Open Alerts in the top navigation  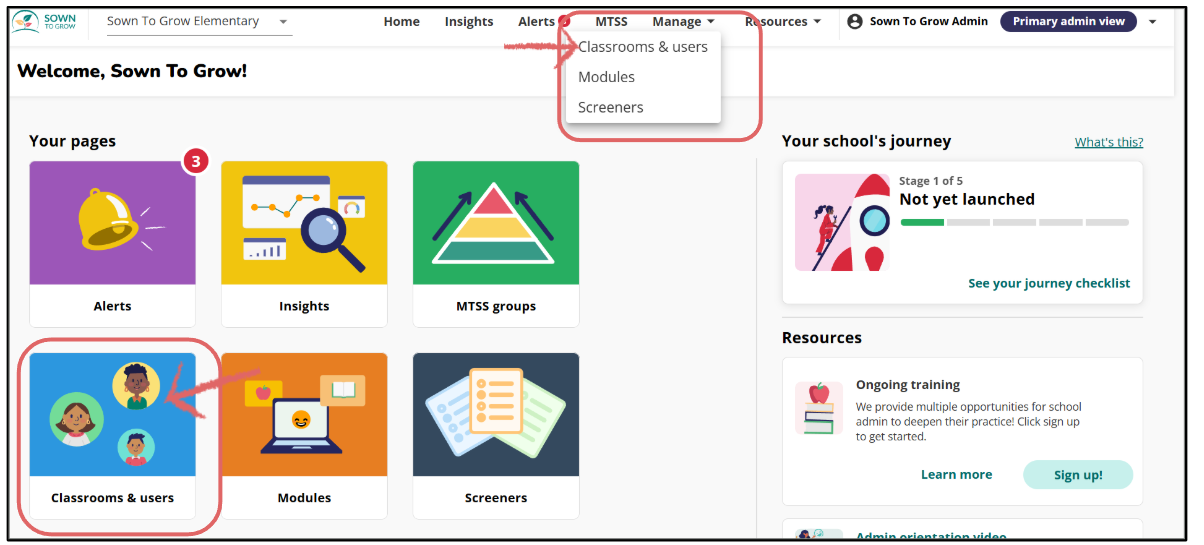537,21
